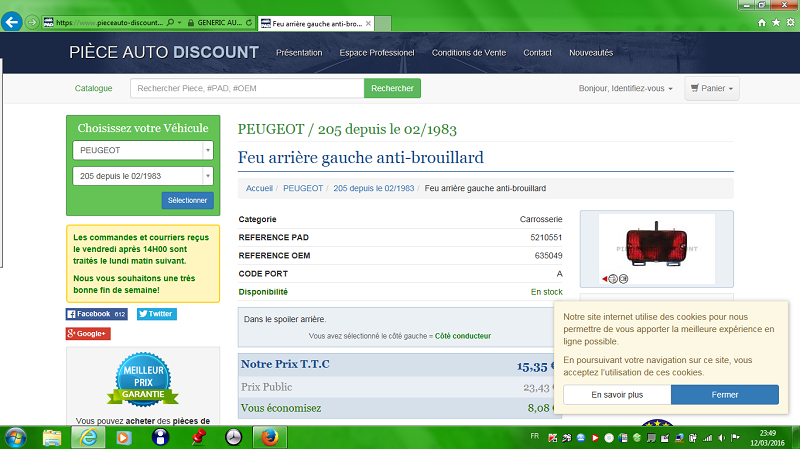Select the reference PAD value 5210551
Screen dimensions: 800x449
[x=546, y=237]
